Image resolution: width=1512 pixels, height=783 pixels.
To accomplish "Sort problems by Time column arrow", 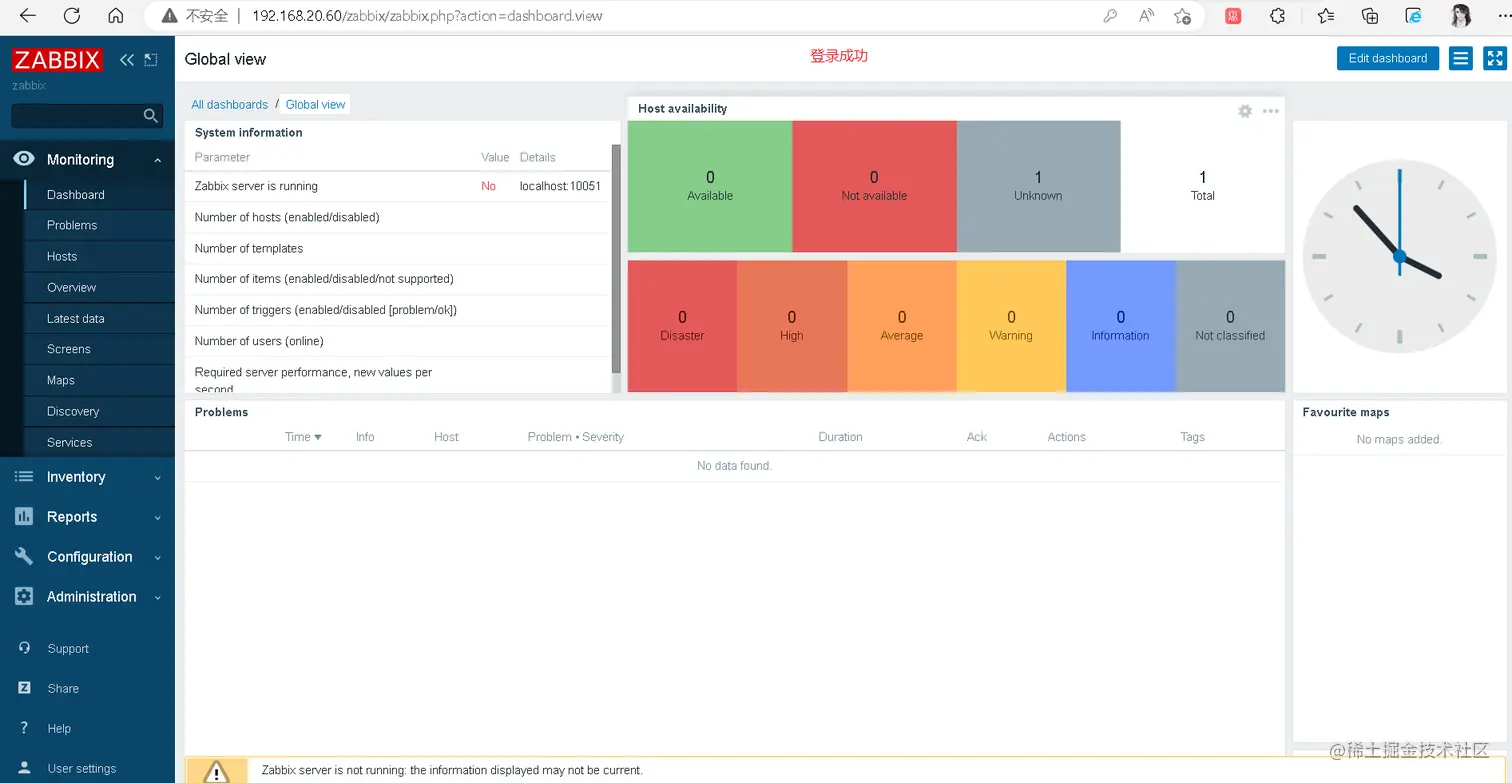I will pyautogui.click(x=318, y=437).
